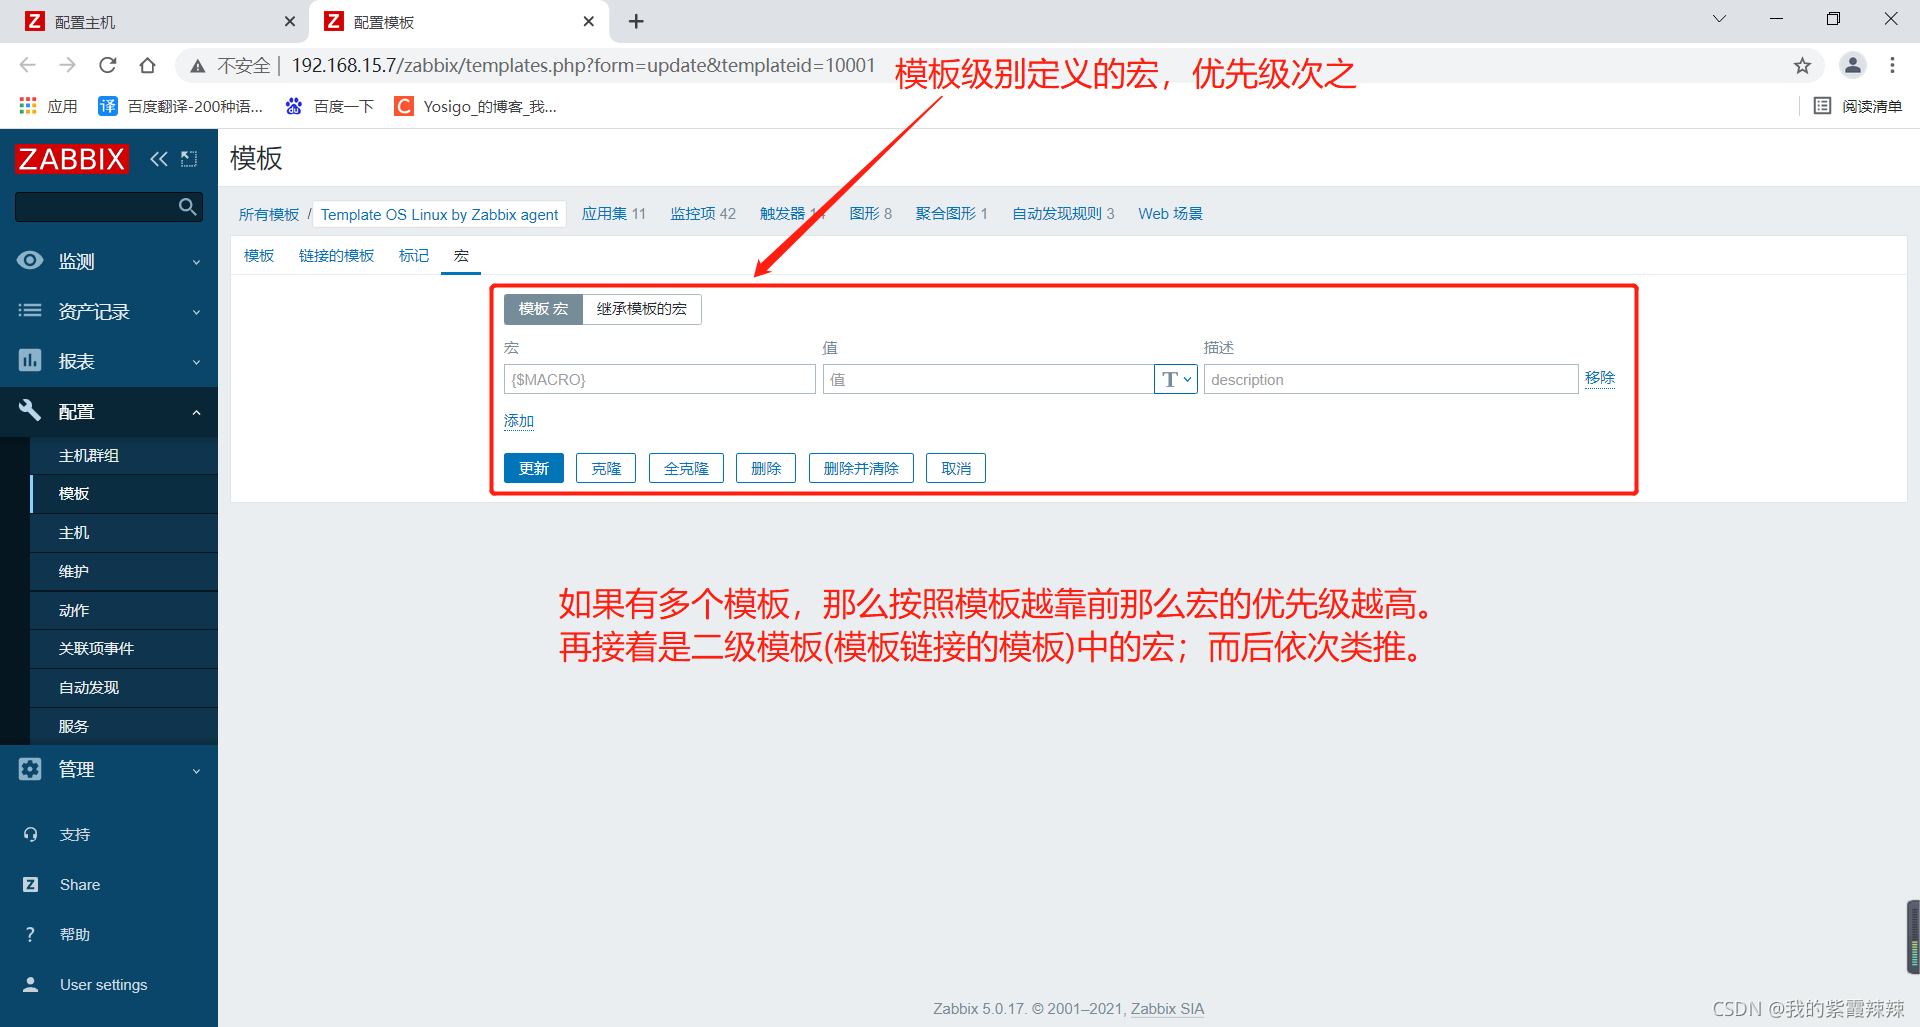Expand the 资产记录 menu chevron
Viewport: 1920px width, 1027px height.
(196, 312)
